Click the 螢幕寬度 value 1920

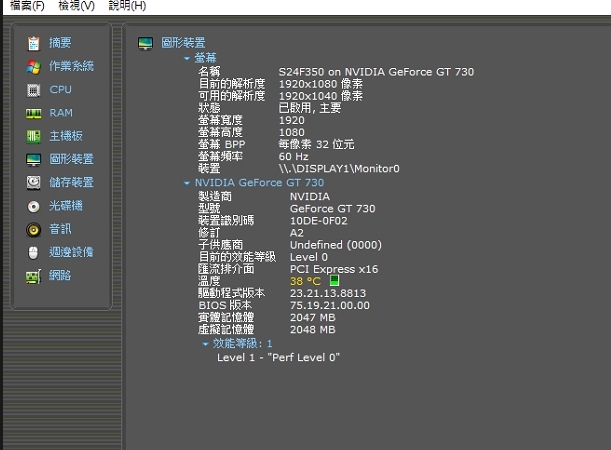pos(291,120)
